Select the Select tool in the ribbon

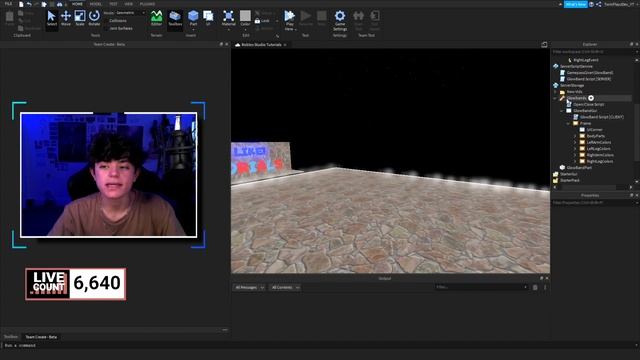pos(51,19)
